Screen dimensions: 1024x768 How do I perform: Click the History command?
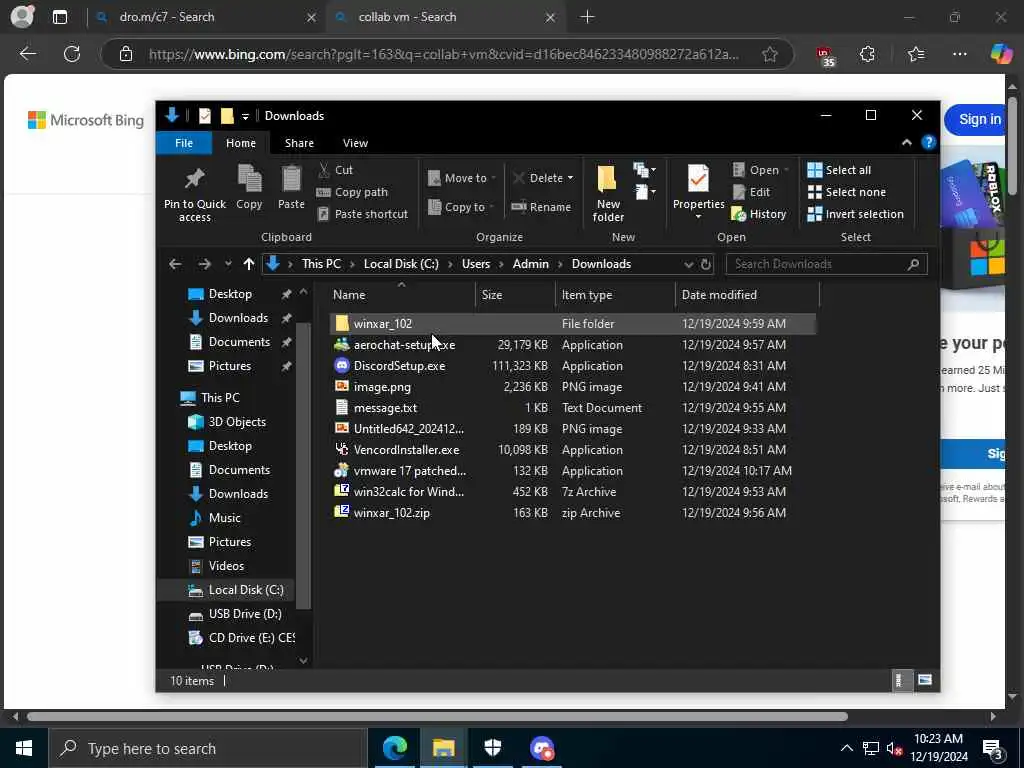(x=759, y=214)
